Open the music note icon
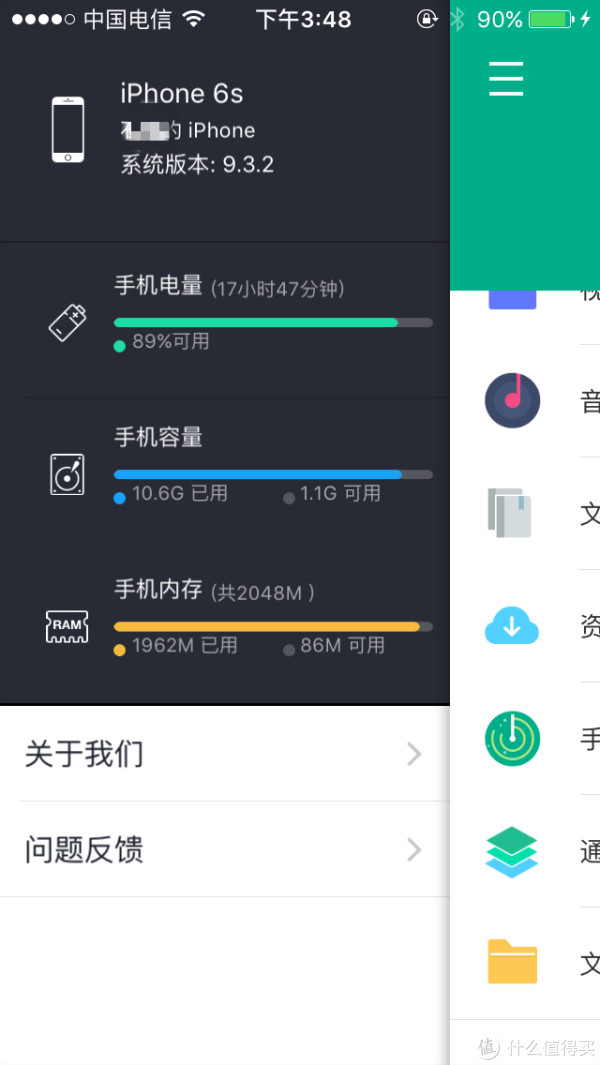 pyautogui.click(x=512, y=401)
